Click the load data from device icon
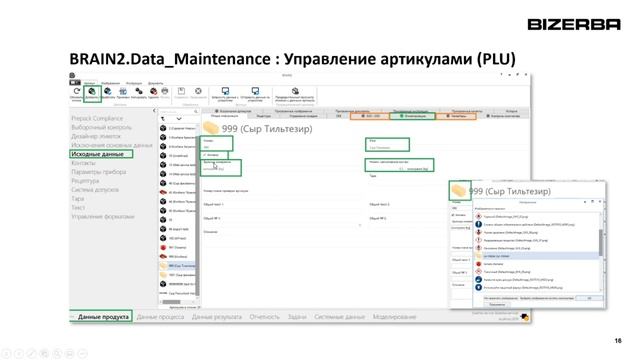The height and width of the screenshot is (360, 640). click(225, 91)
